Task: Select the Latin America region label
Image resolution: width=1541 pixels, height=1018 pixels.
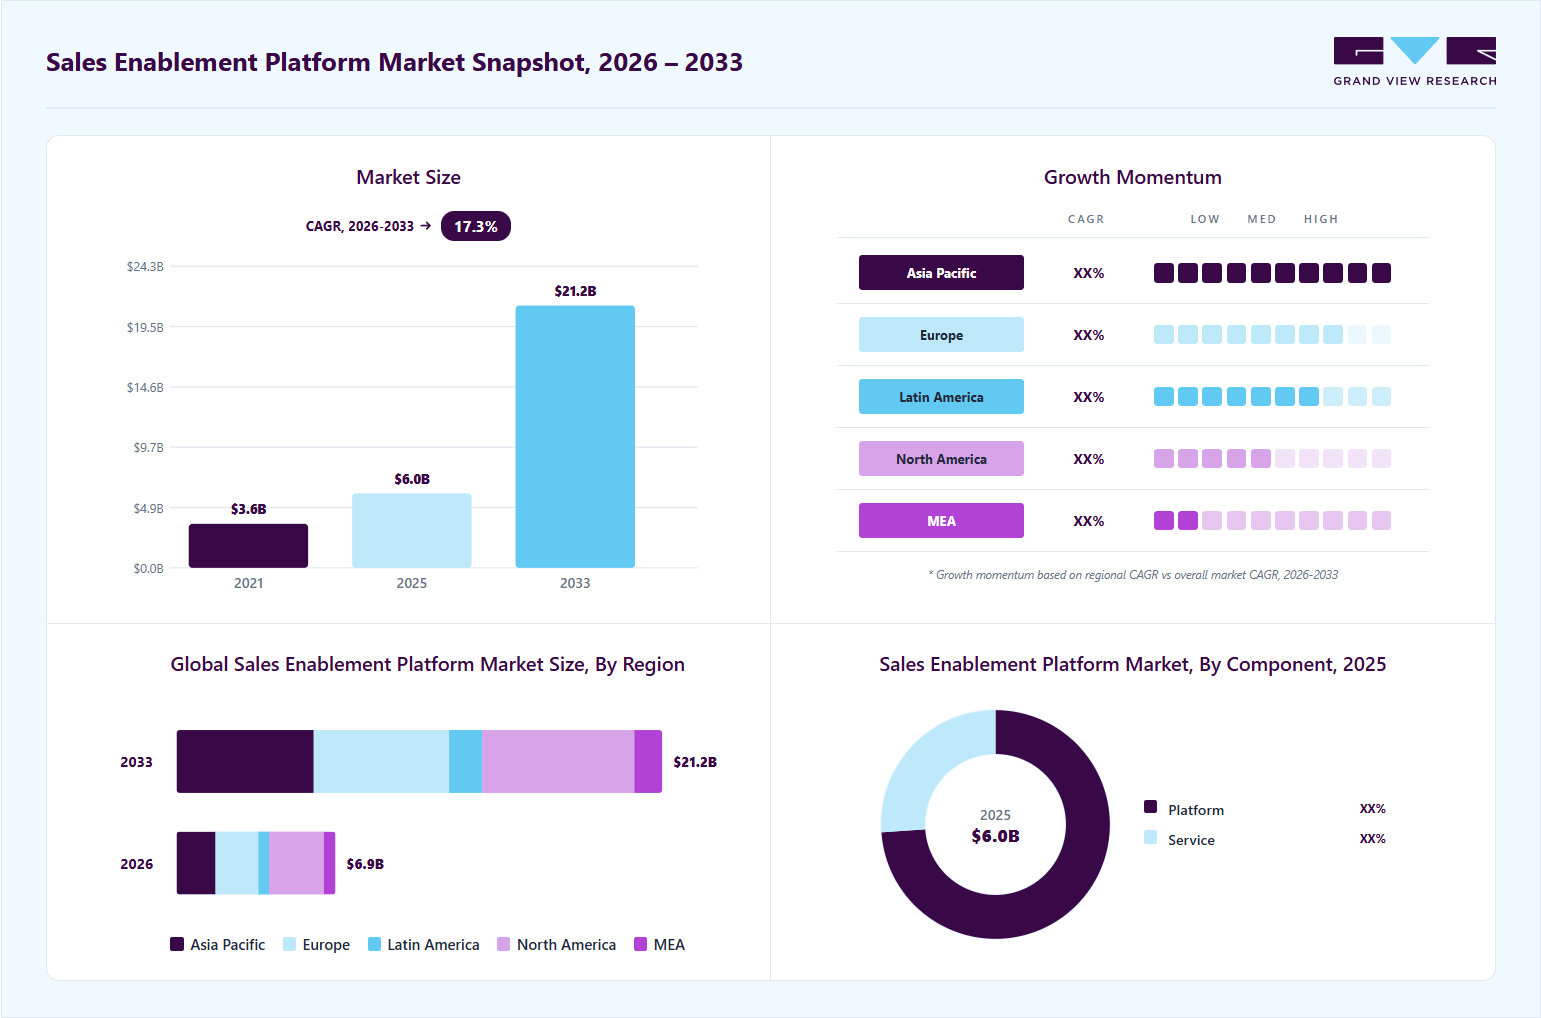Action: [x=941, y=397]
